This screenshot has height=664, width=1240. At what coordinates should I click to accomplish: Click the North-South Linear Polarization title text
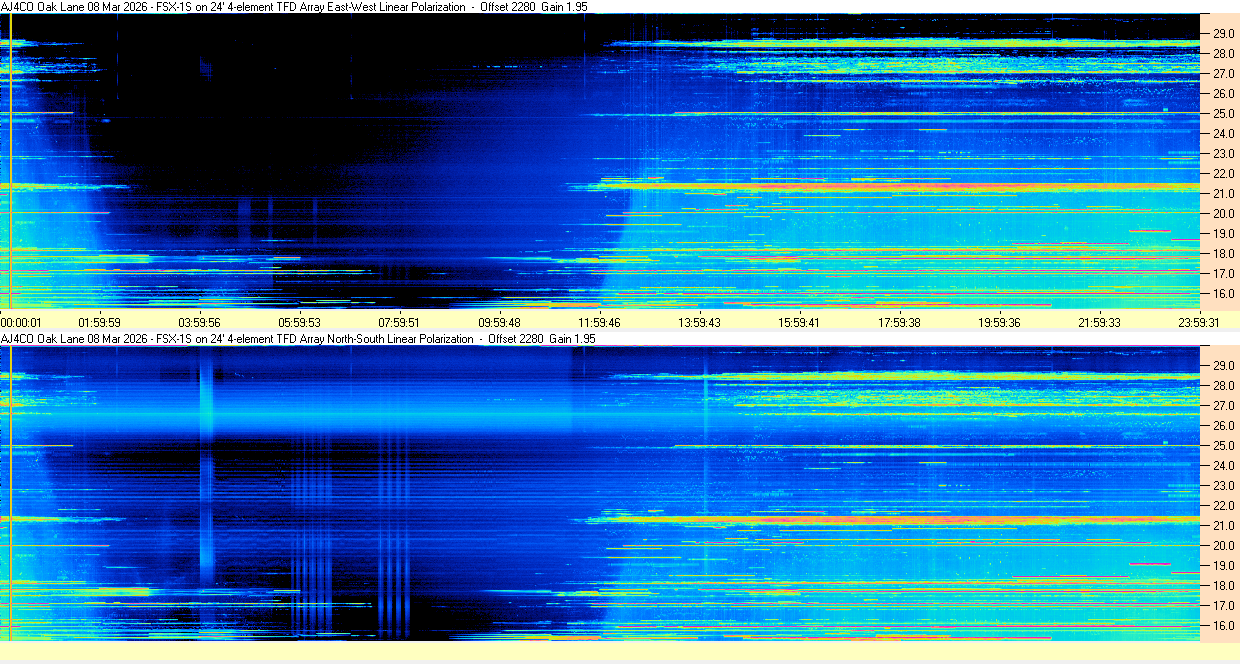point(400,339)
